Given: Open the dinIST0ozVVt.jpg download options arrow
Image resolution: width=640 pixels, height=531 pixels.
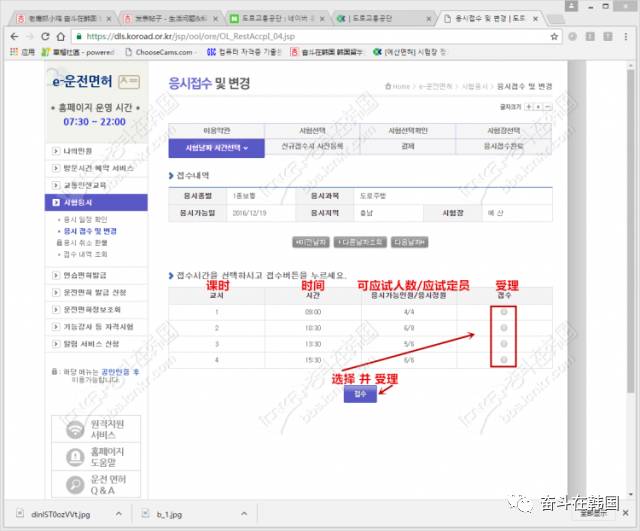Looking at the screenshot, I should point(118,514).
